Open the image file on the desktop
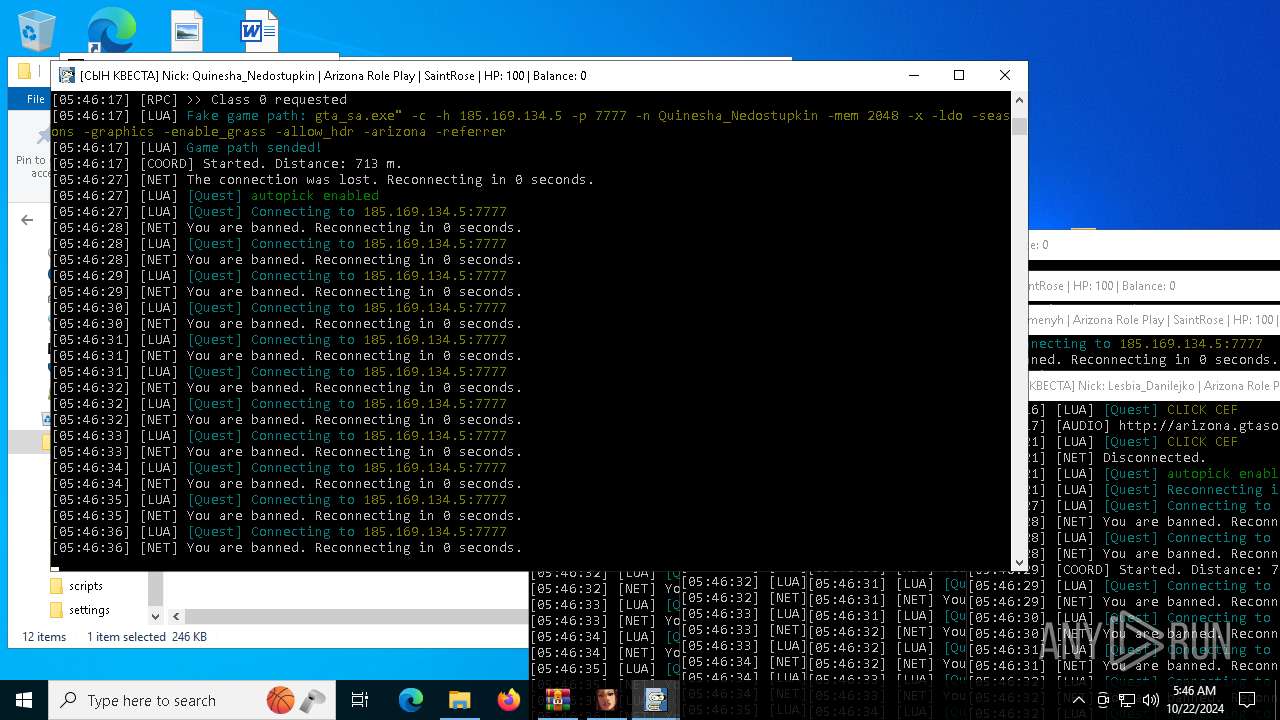Screen dimensions: 1280x720 click(186, 30)
